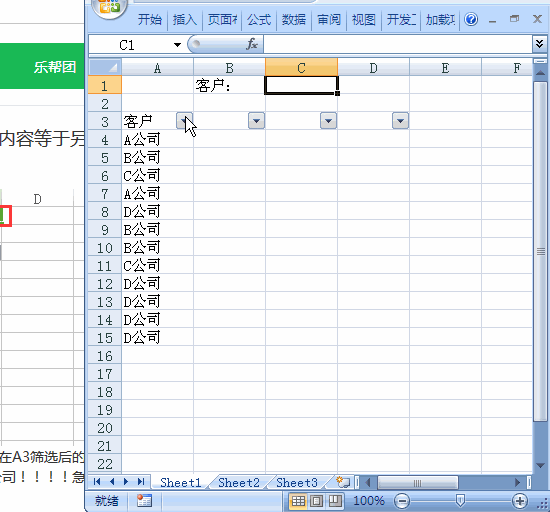Click the zoom out minus button

402,501
